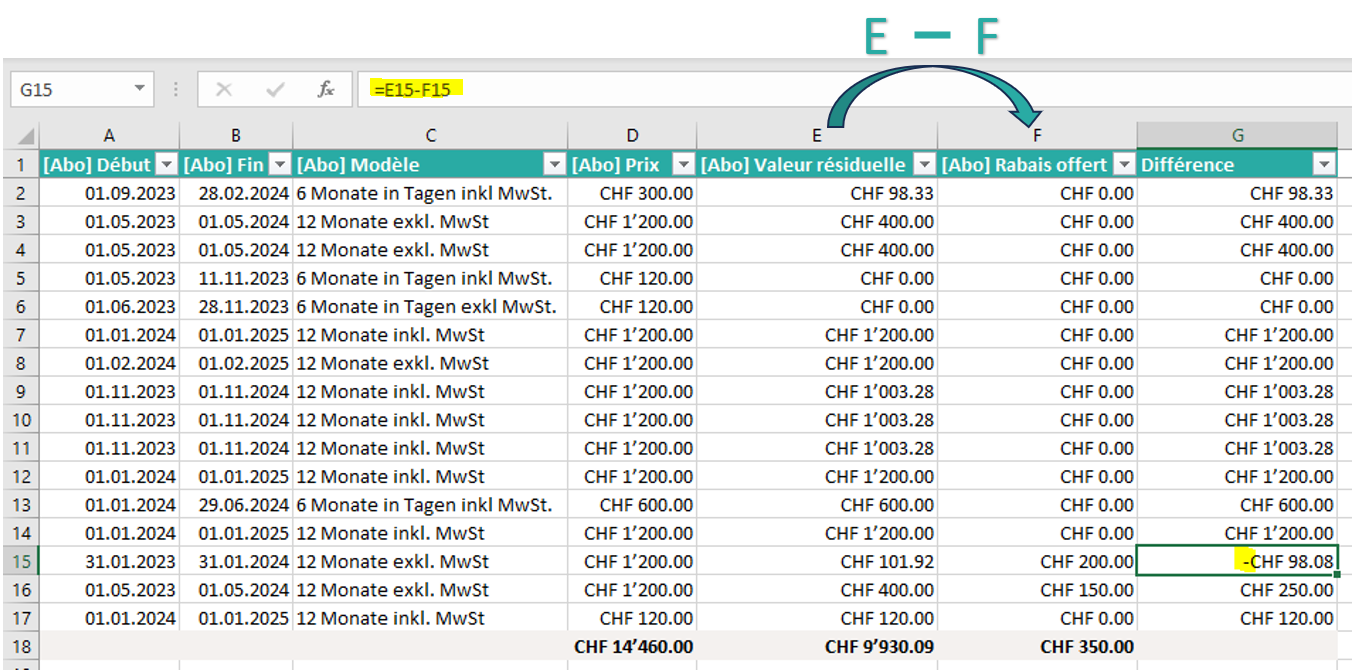Click the Insert Function fx icon
This screenshot has width=1354, height=671.
click(325, 90)
